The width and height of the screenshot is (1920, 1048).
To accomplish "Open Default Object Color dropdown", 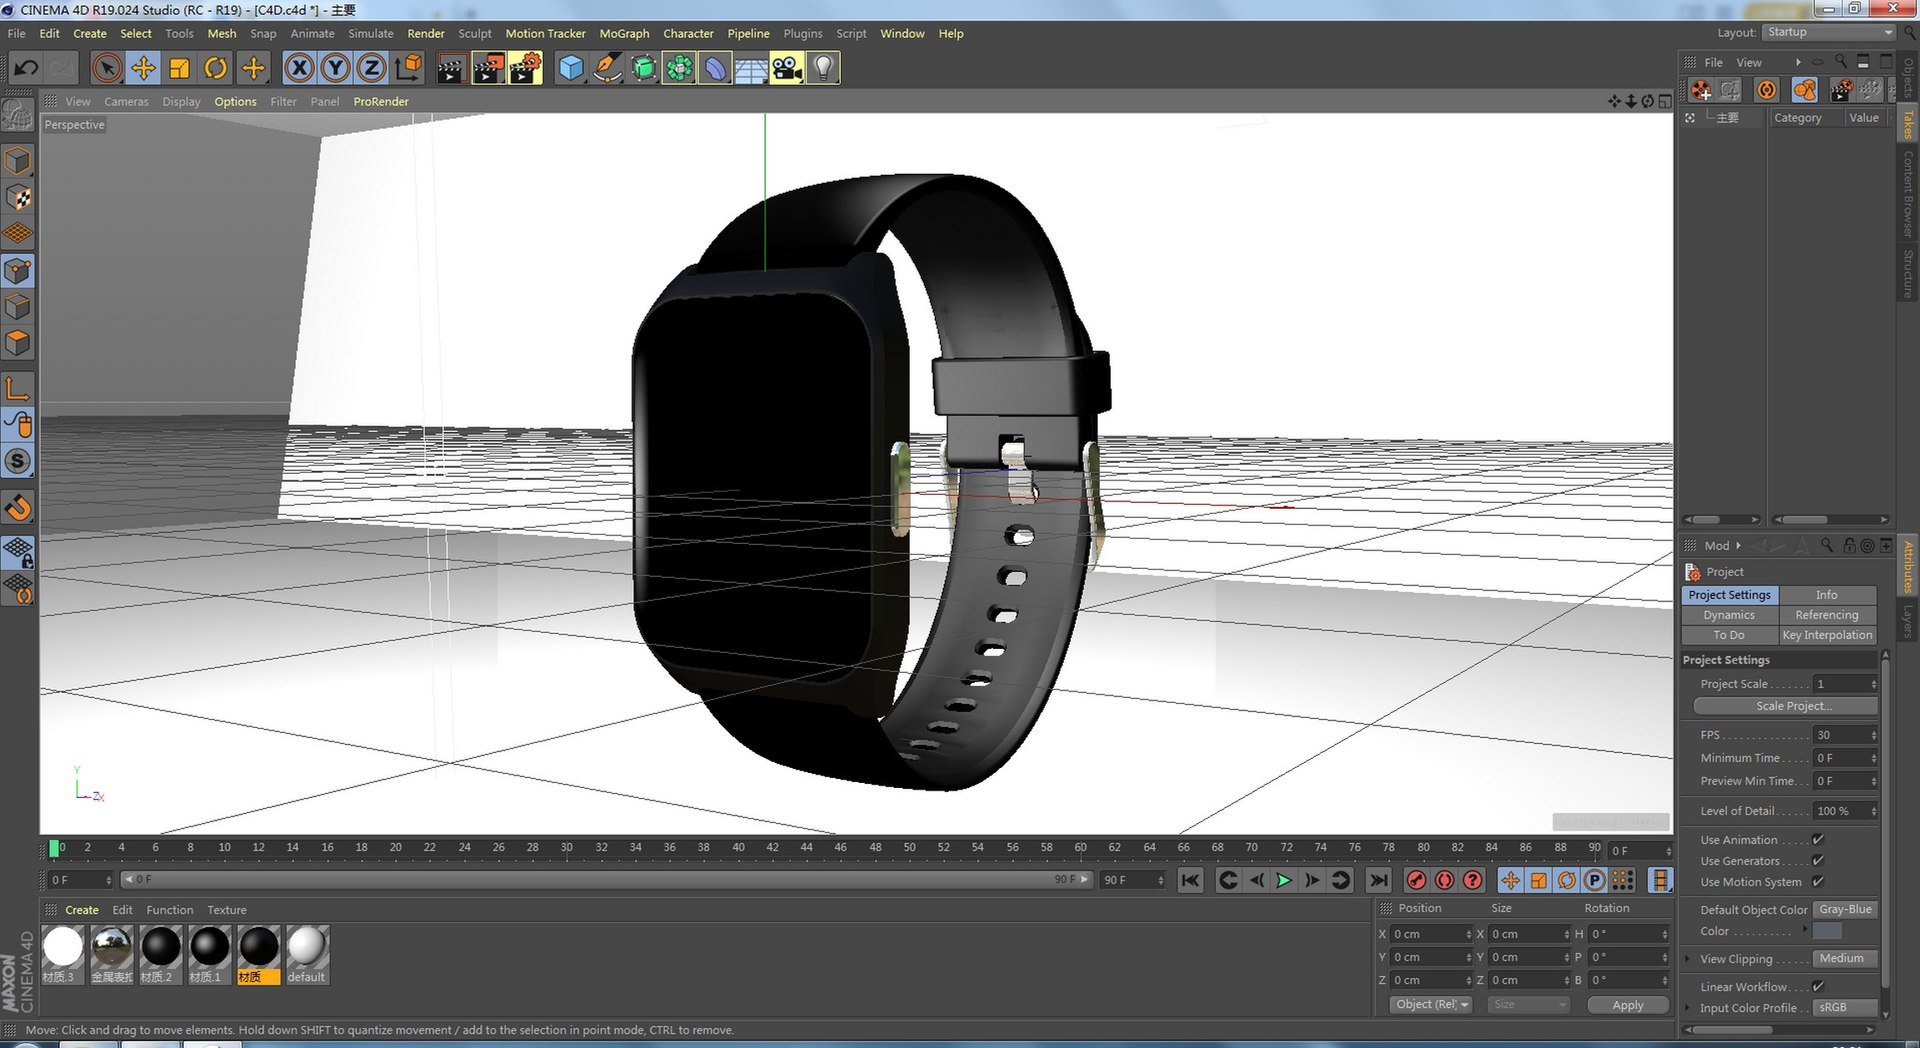I will click(1846, 910).
